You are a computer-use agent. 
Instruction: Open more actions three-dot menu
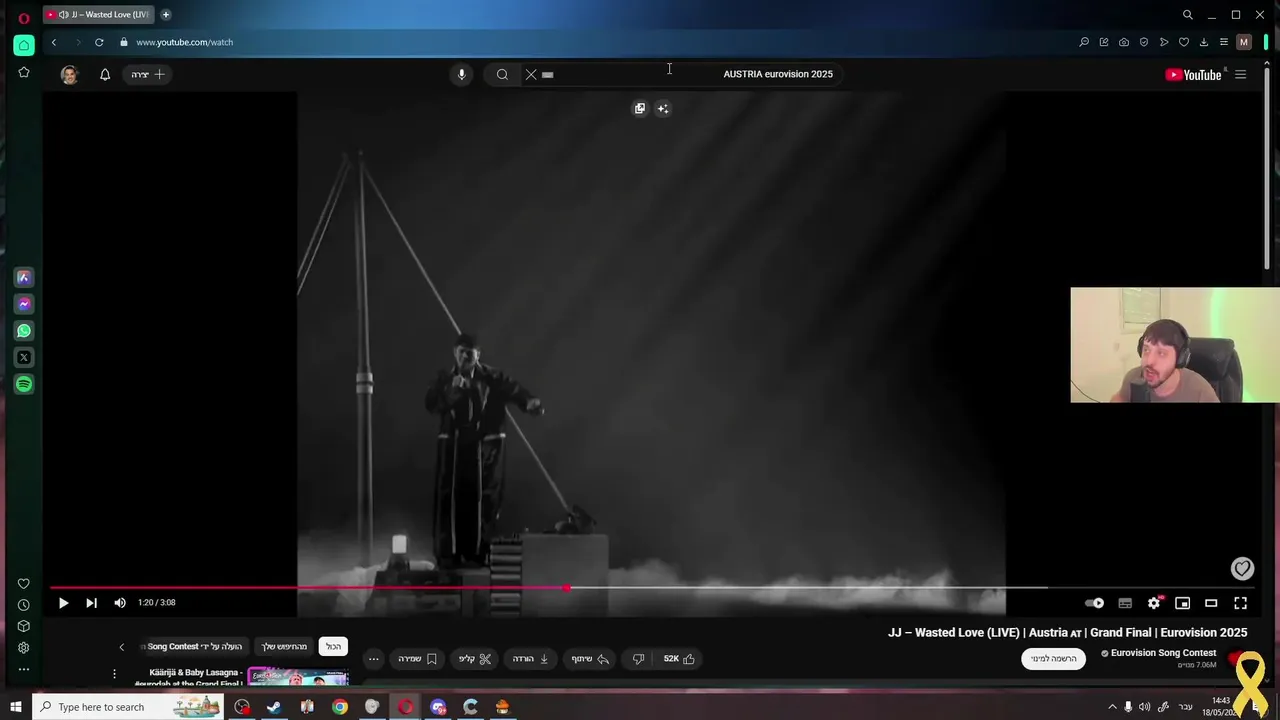[x=373, y=659]
